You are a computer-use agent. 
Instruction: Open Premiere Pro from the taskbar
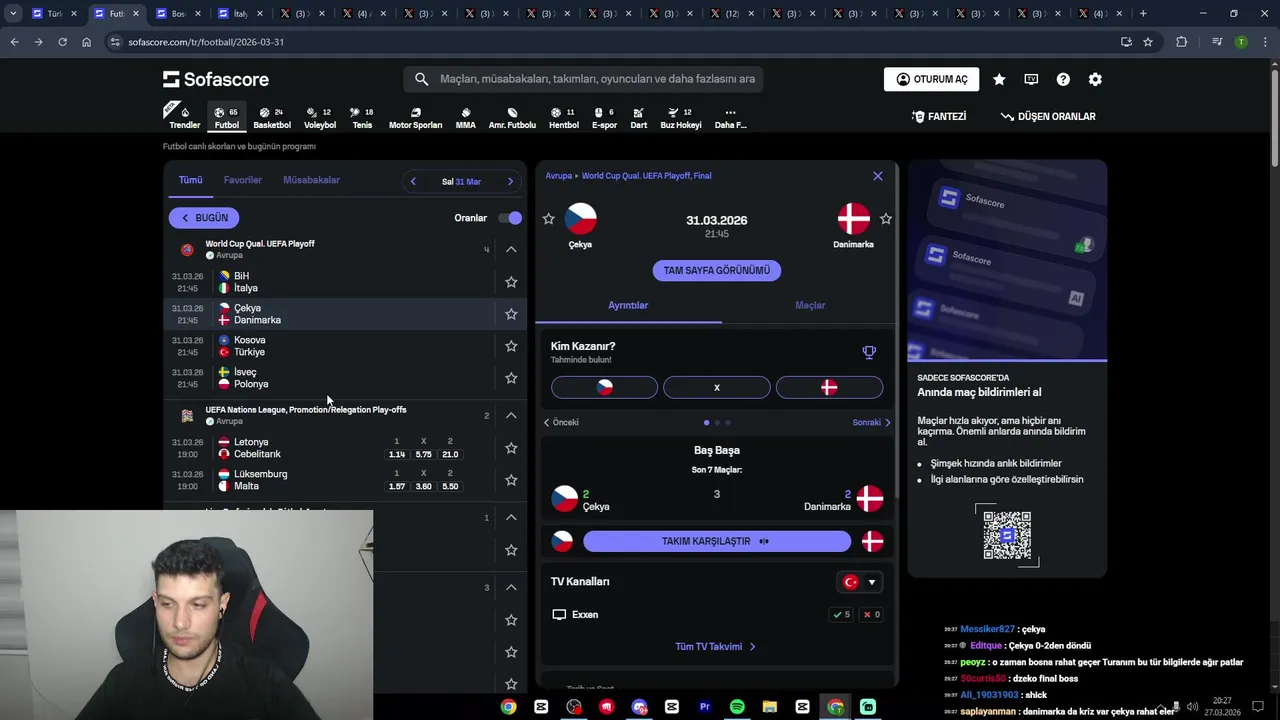click(x=704, y=707)
